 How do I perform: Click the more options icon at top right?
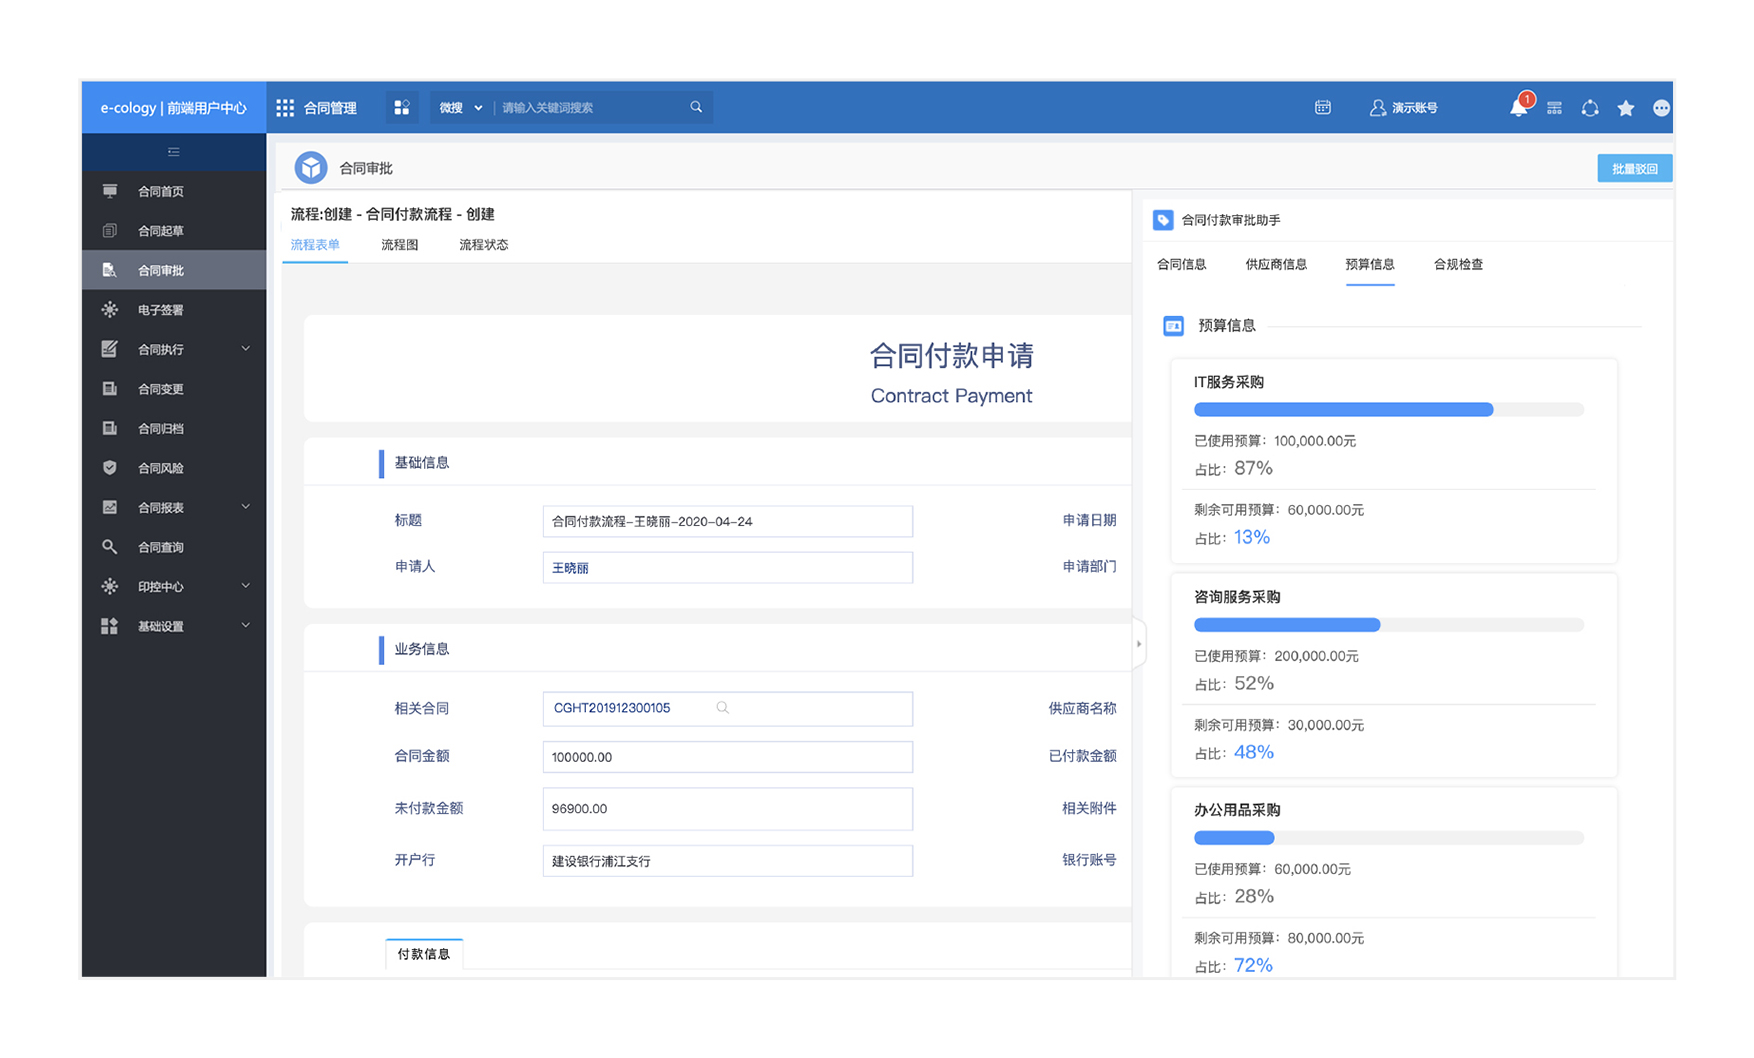1661,108
